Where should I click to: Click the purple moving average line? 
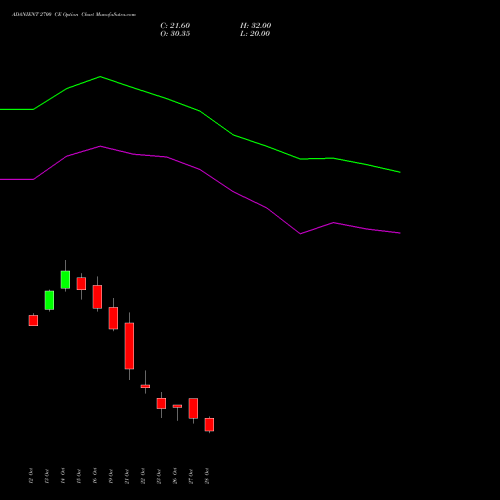point(200,170)
